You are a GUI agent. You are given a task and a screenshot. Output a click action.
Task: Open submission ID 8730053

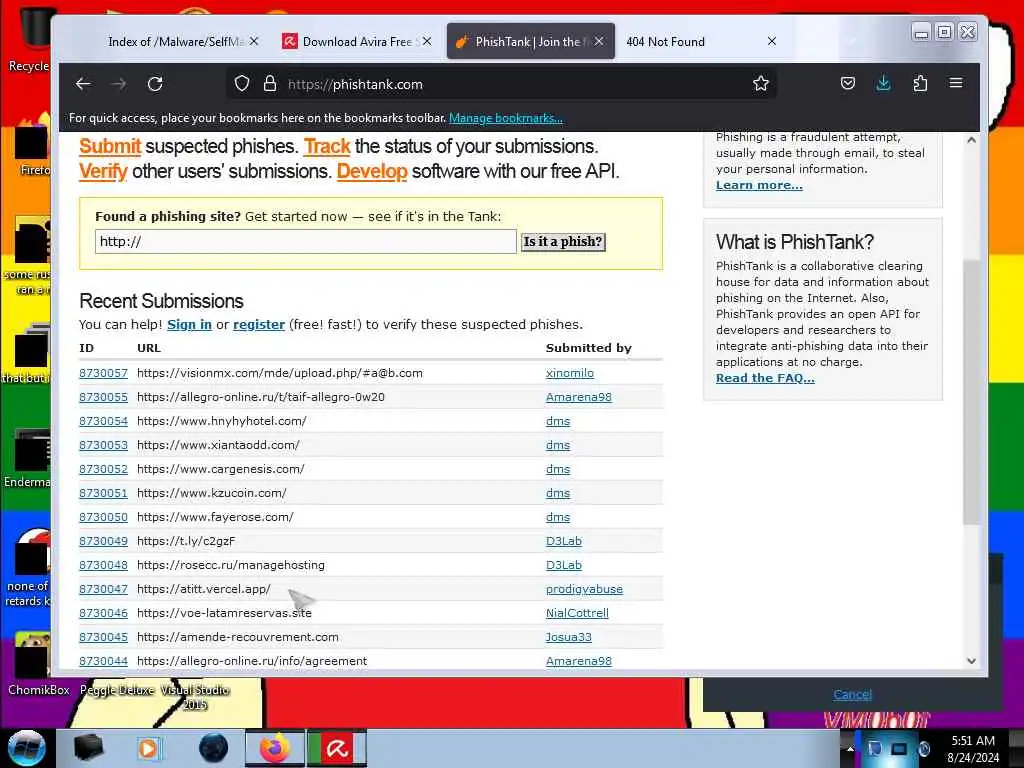103,445
